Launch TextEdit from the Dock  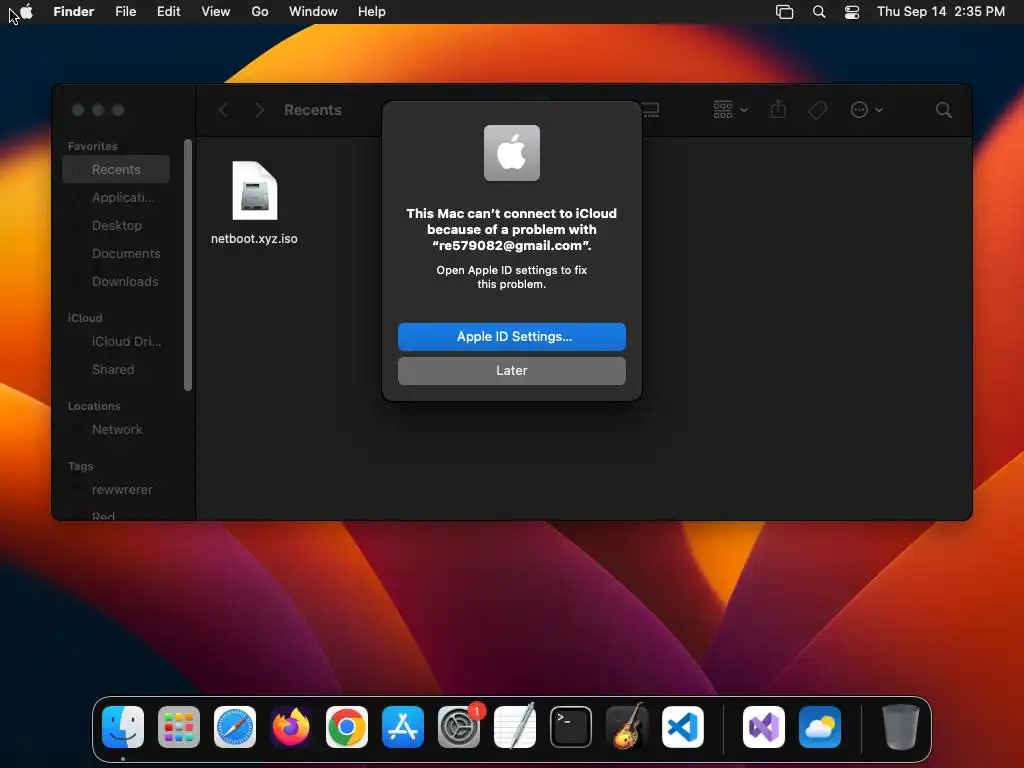point(515,727)
